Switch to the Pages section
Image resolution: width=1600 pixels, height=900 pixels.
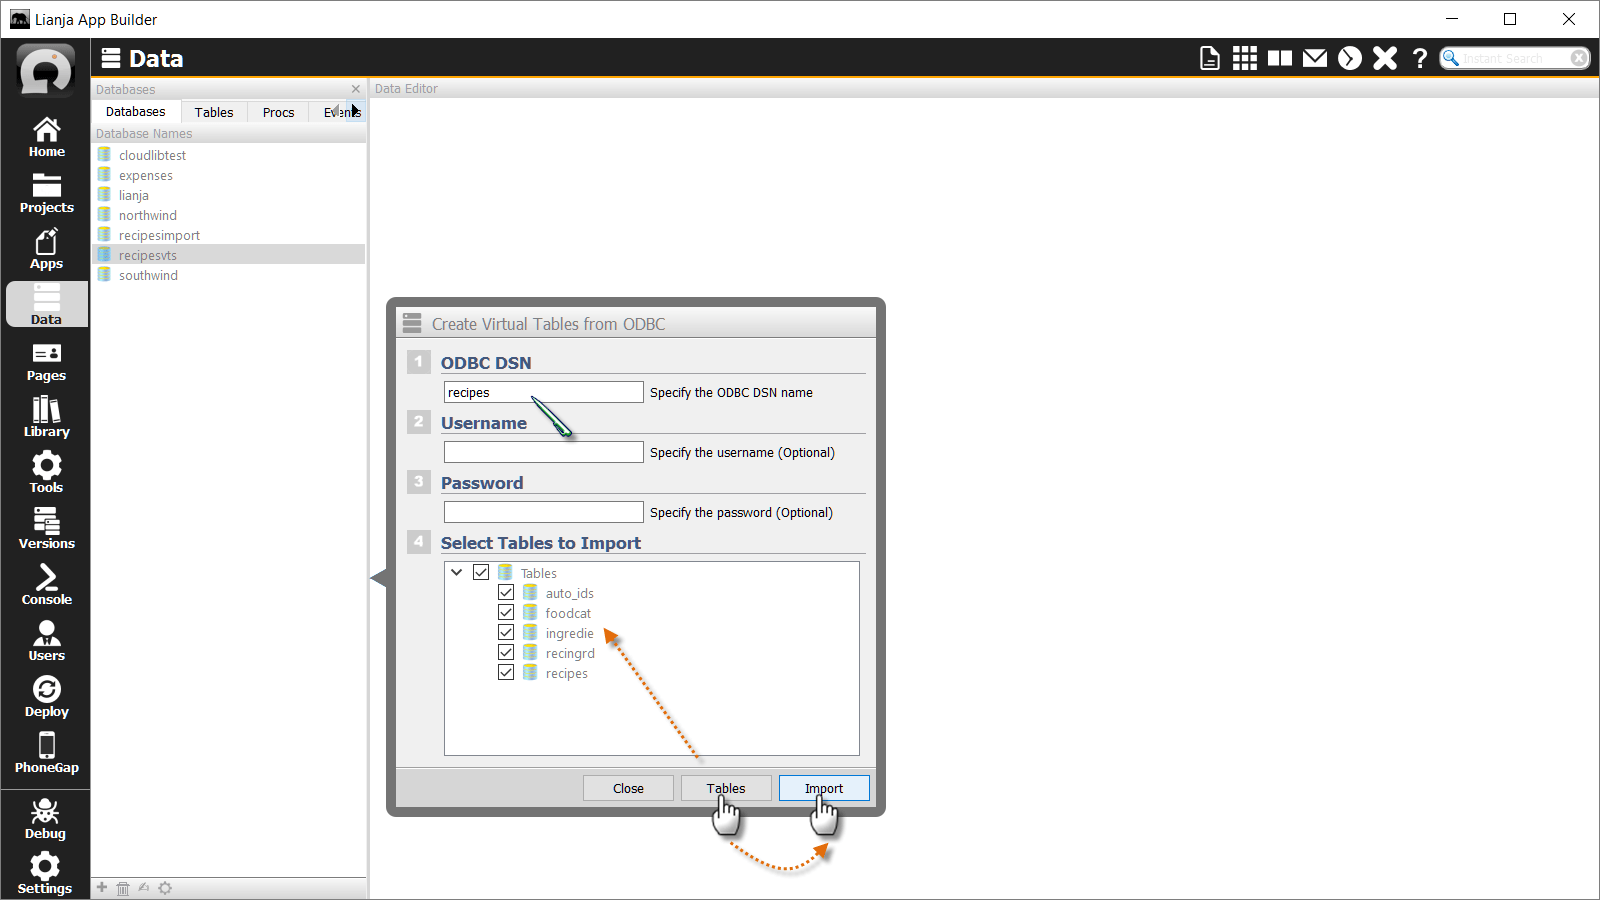(46, 360)
